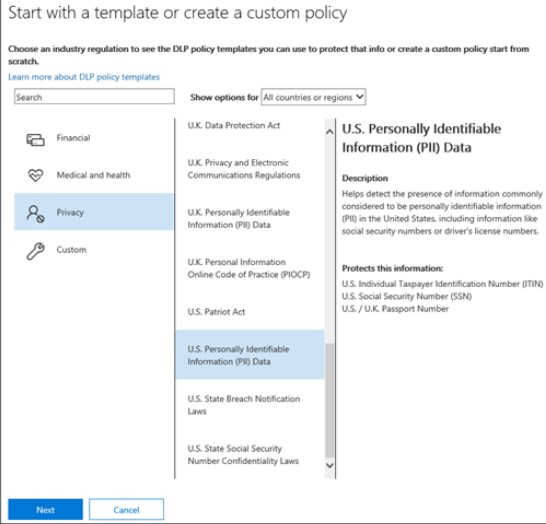
Task: Open the All countries or regions dropdown
Action: (x=313, y=97)
